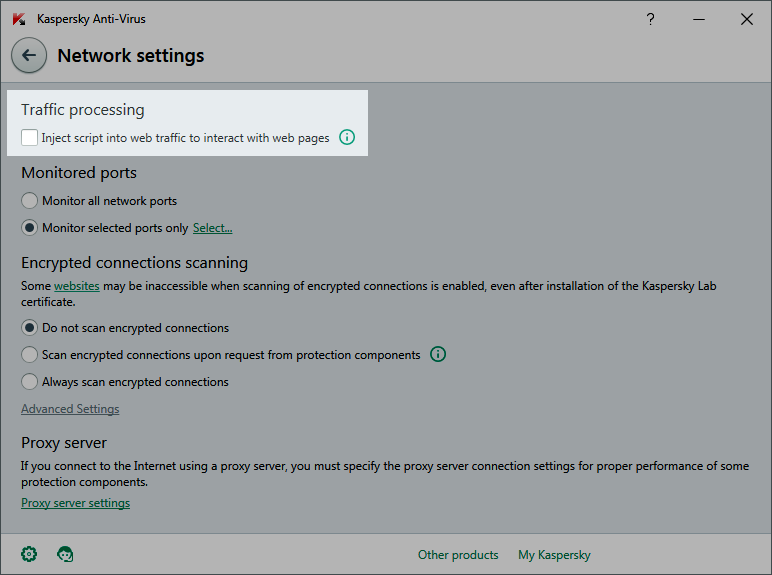Click the Kaspersky logo in title bar
Viewport: 772px width, 575px height.
pyautogui.click(x=19, y=19)
